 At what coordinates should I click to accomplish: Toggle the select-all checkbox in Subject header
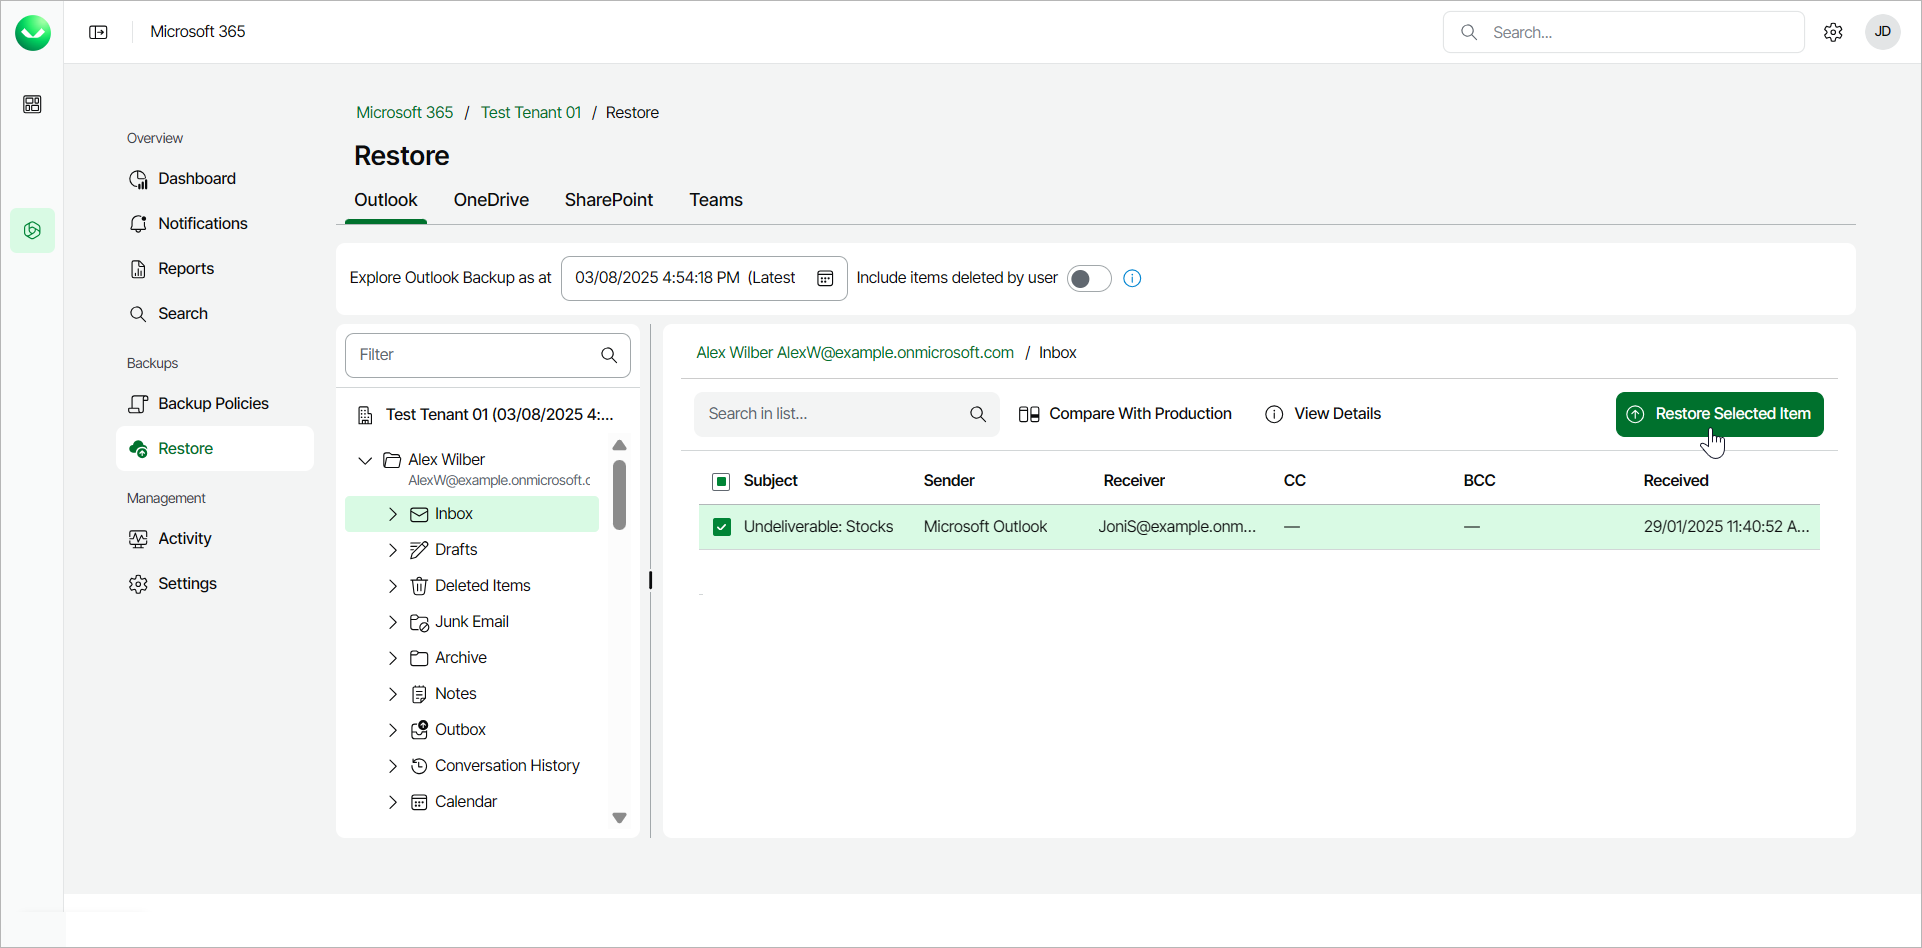click(721, 481)
